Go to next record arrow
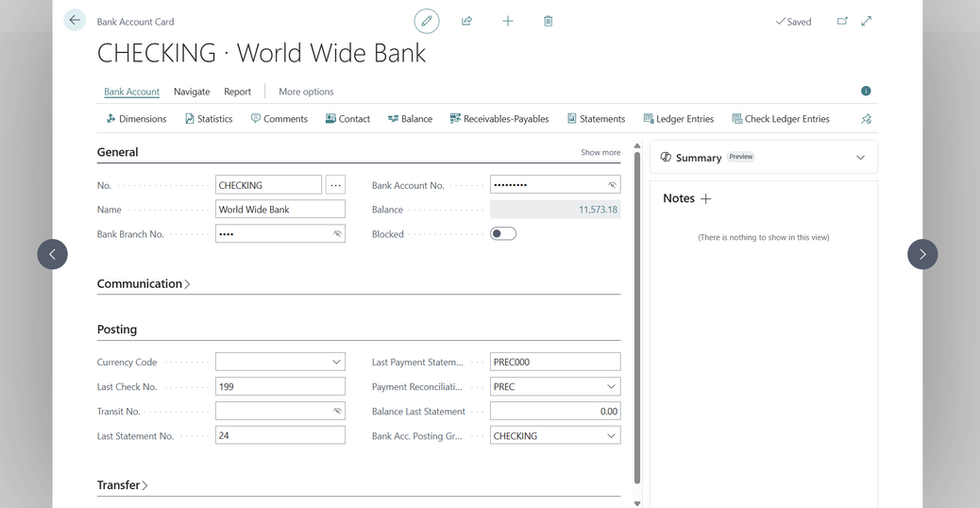The height and width of the screenshot is (508, 980). (922, 254)
